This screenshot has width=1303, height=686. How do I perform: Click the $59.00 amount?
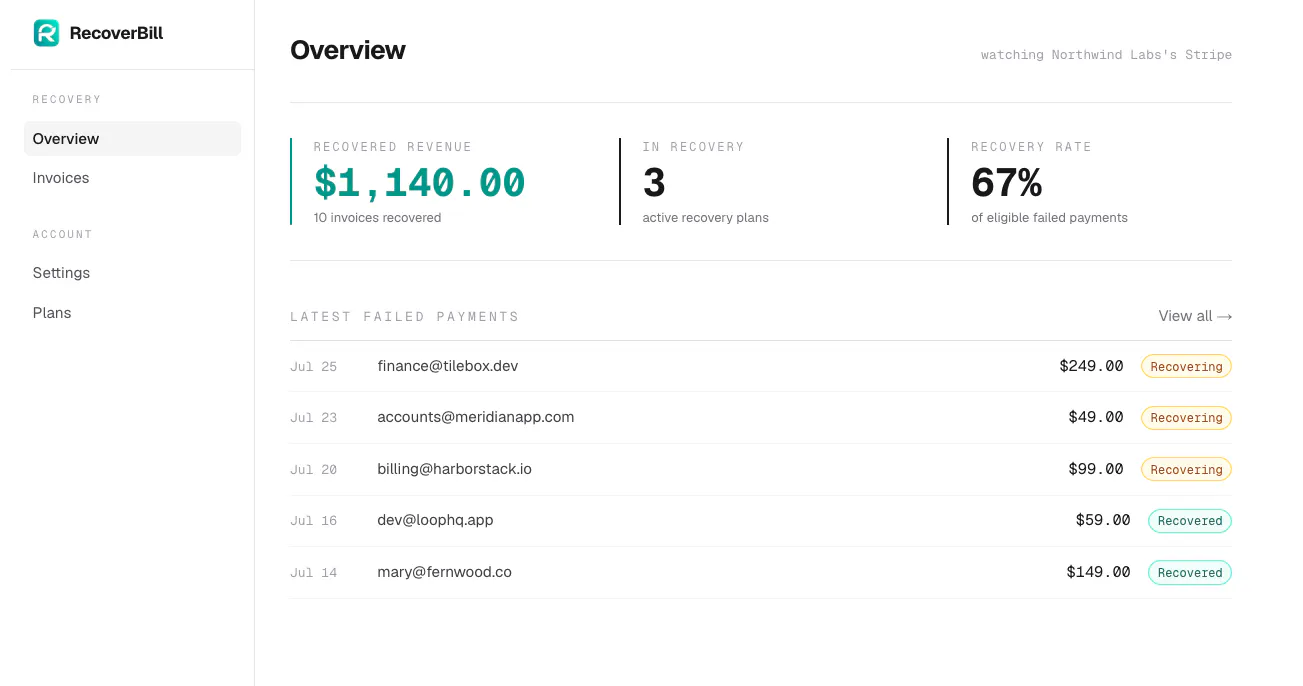[x=1103, y=520]
